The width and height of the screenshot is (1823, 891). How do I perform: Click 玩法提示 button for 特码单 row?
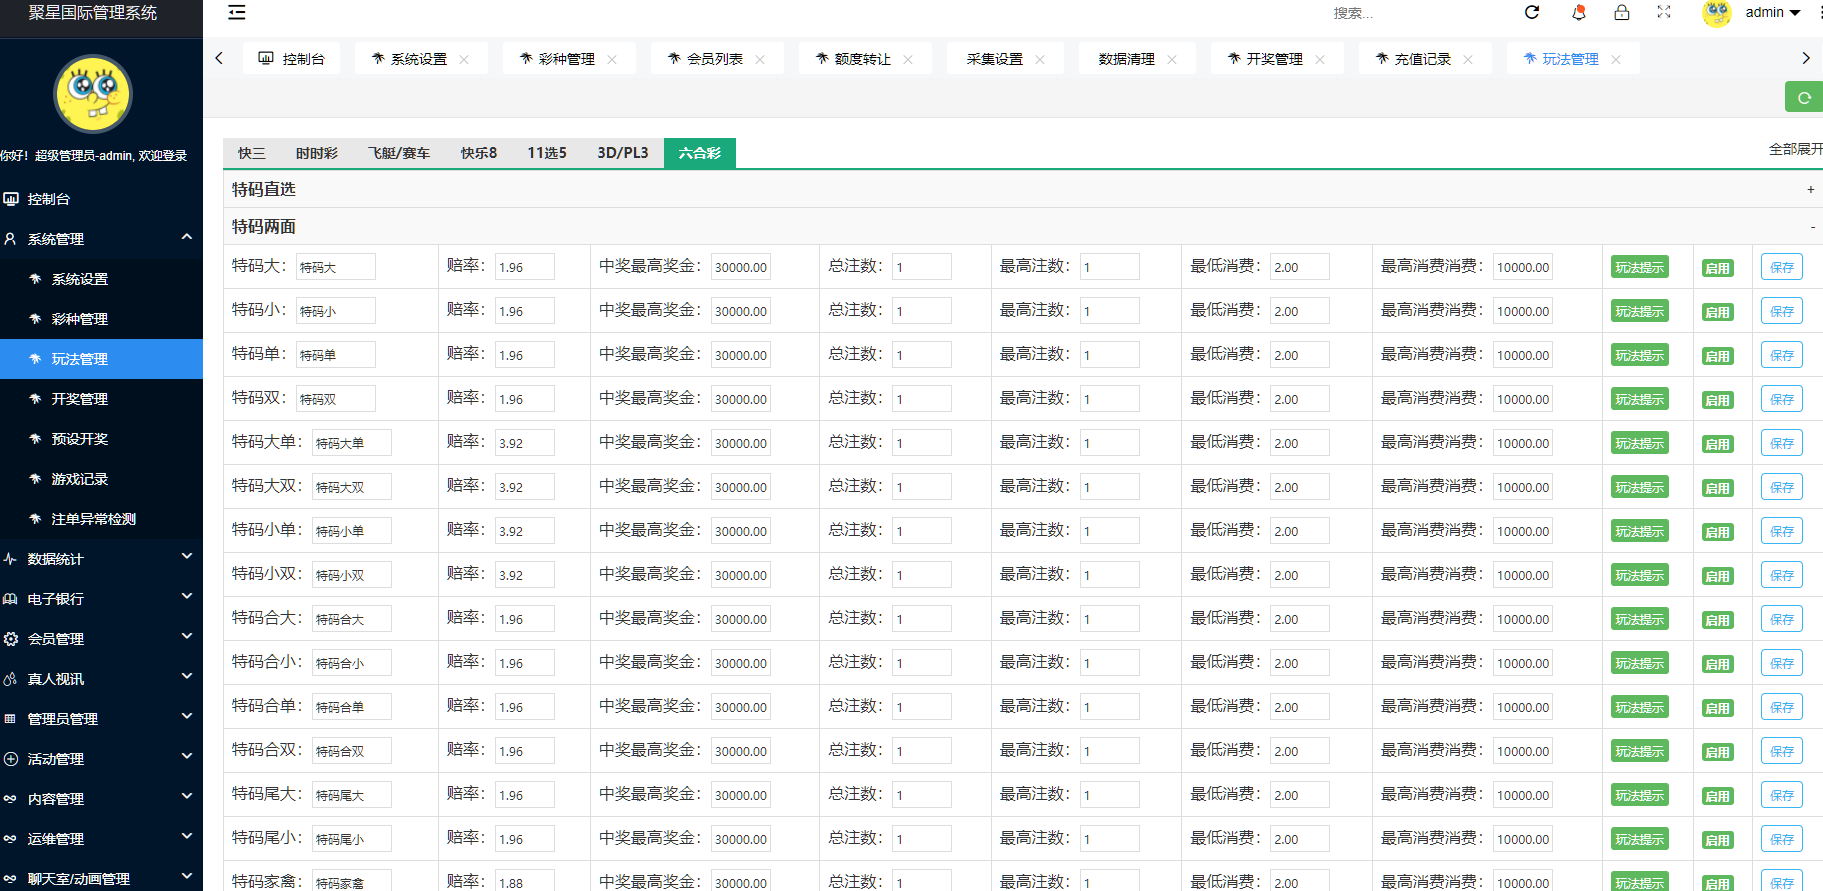(x=1639, y=355)
